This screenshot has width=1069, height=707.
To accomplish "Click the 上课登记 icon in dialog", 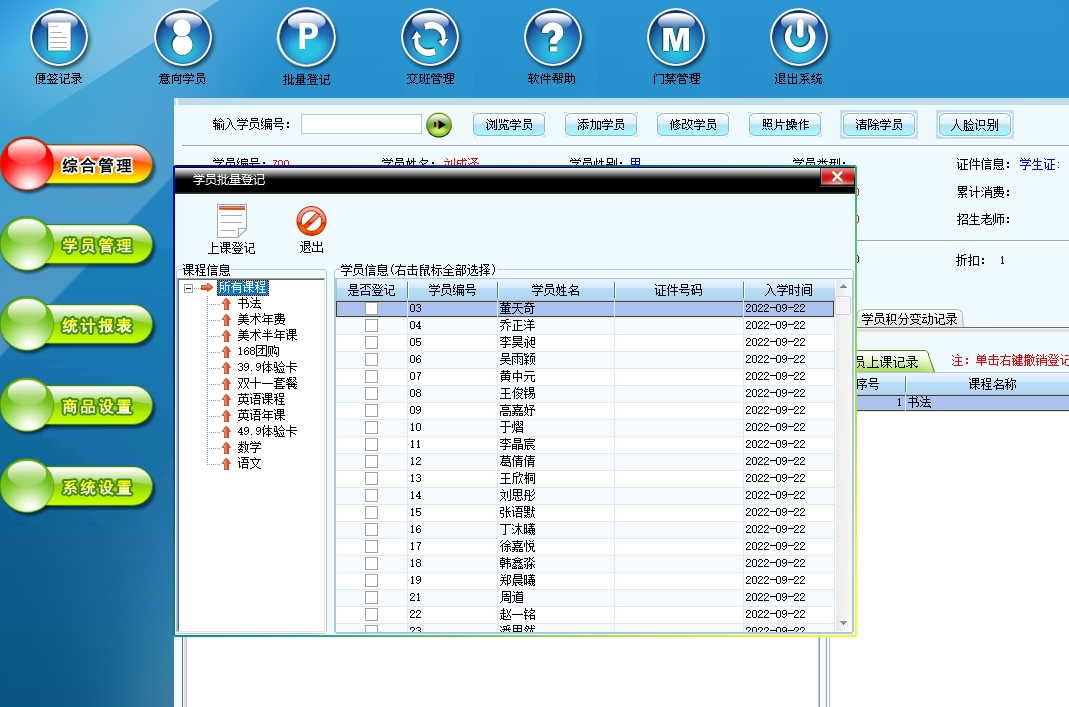I will pos(231,222).
